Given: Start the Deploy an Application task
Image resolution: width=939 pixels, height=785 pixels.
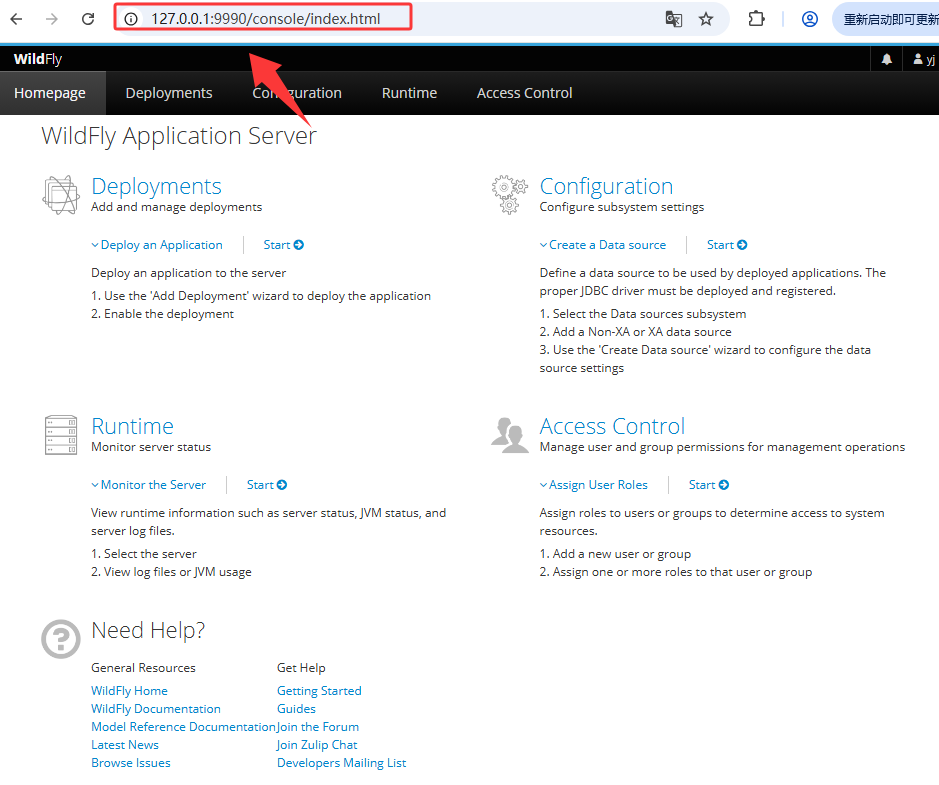Looking at the screenshot, I should tap(284, 245).
